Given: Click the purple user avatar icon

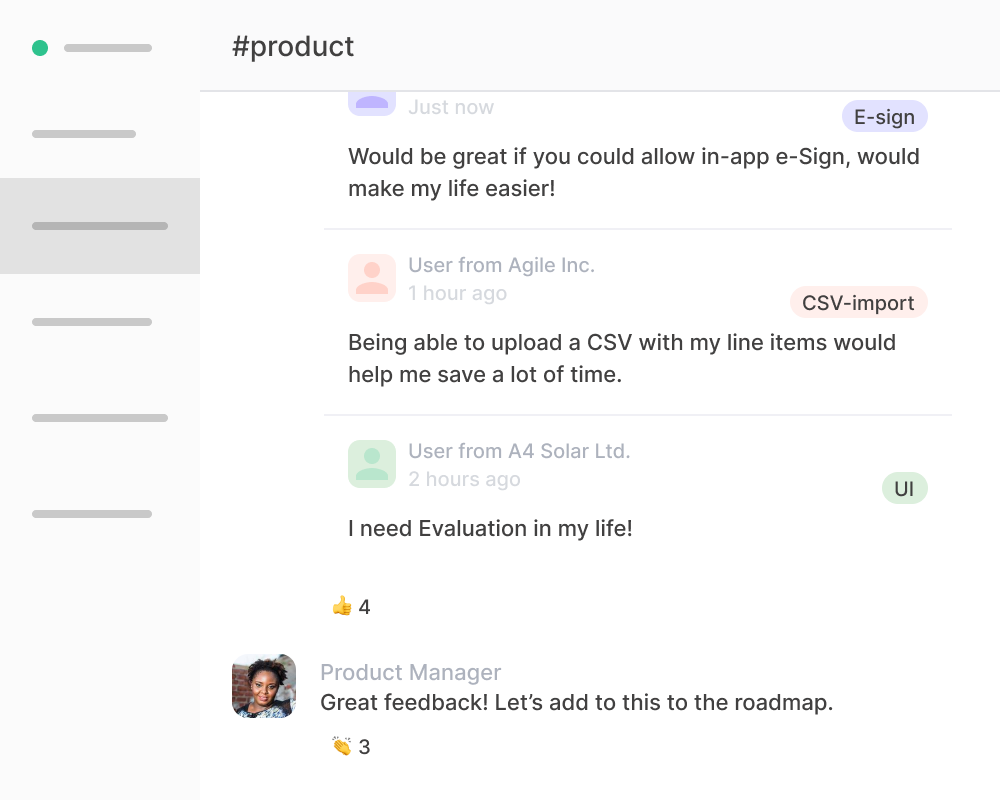Looking at the screenshot, I should 372,102.
